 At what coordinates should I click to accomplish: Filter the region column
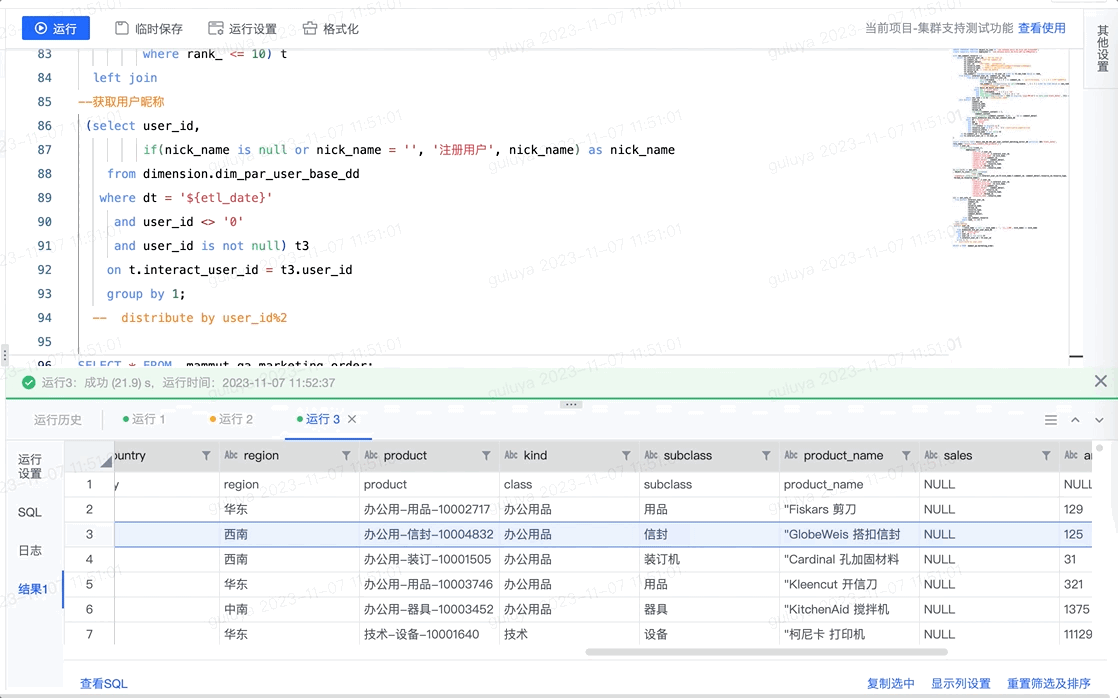(x=346, y=456)
